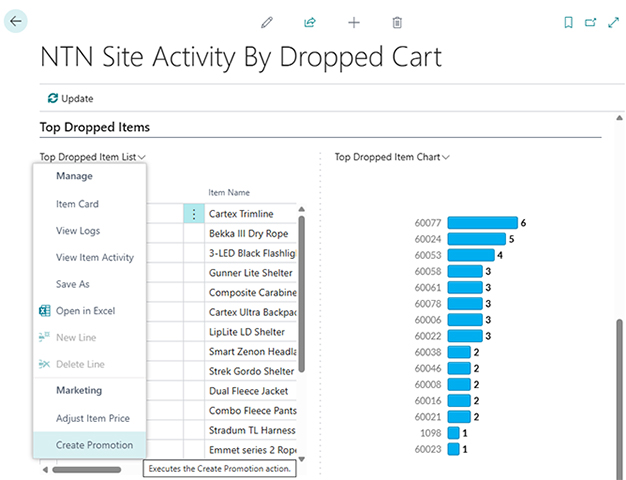Click the chart bar for item 60077
Image resolution: width=626 pixels, height=480 pixels.
click(x=482, y=223)
